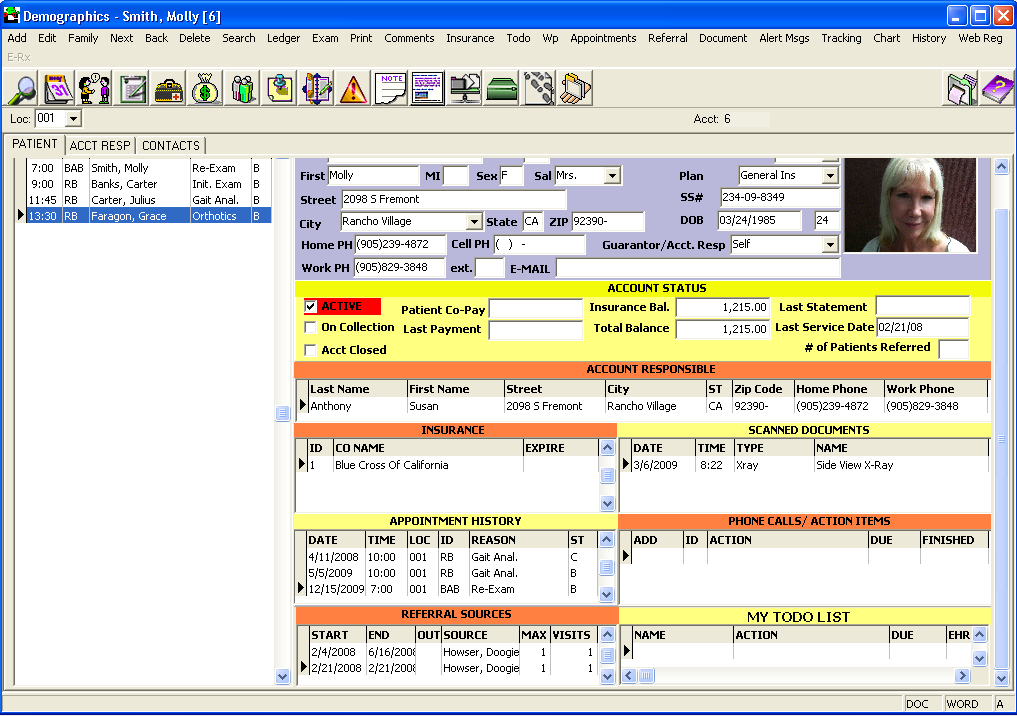Select the 13:30 Faragon, Grace appointment row

(149, 216)
